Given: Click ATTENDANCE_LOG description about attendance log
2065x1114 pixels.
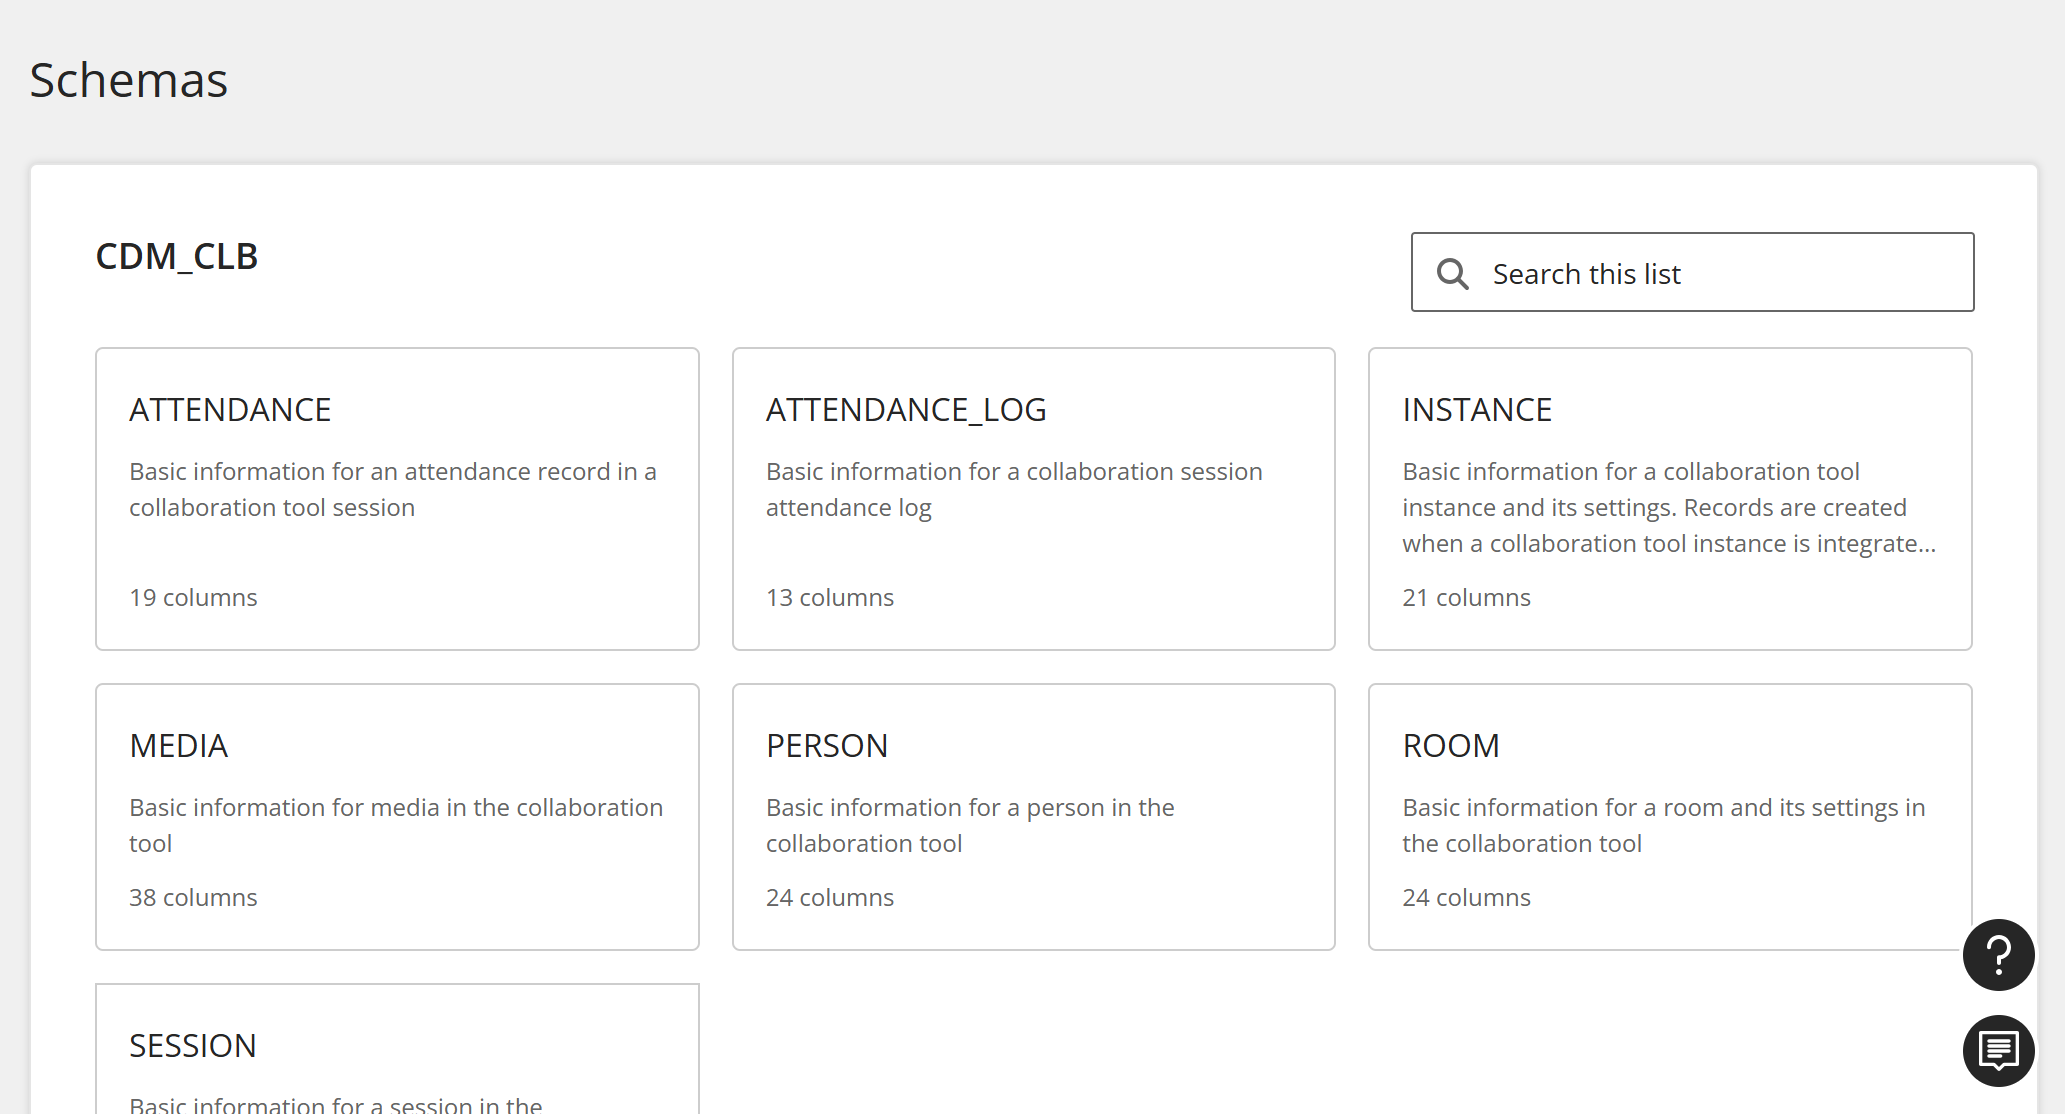Looking at the screenshot, I should coord(1014,489).
